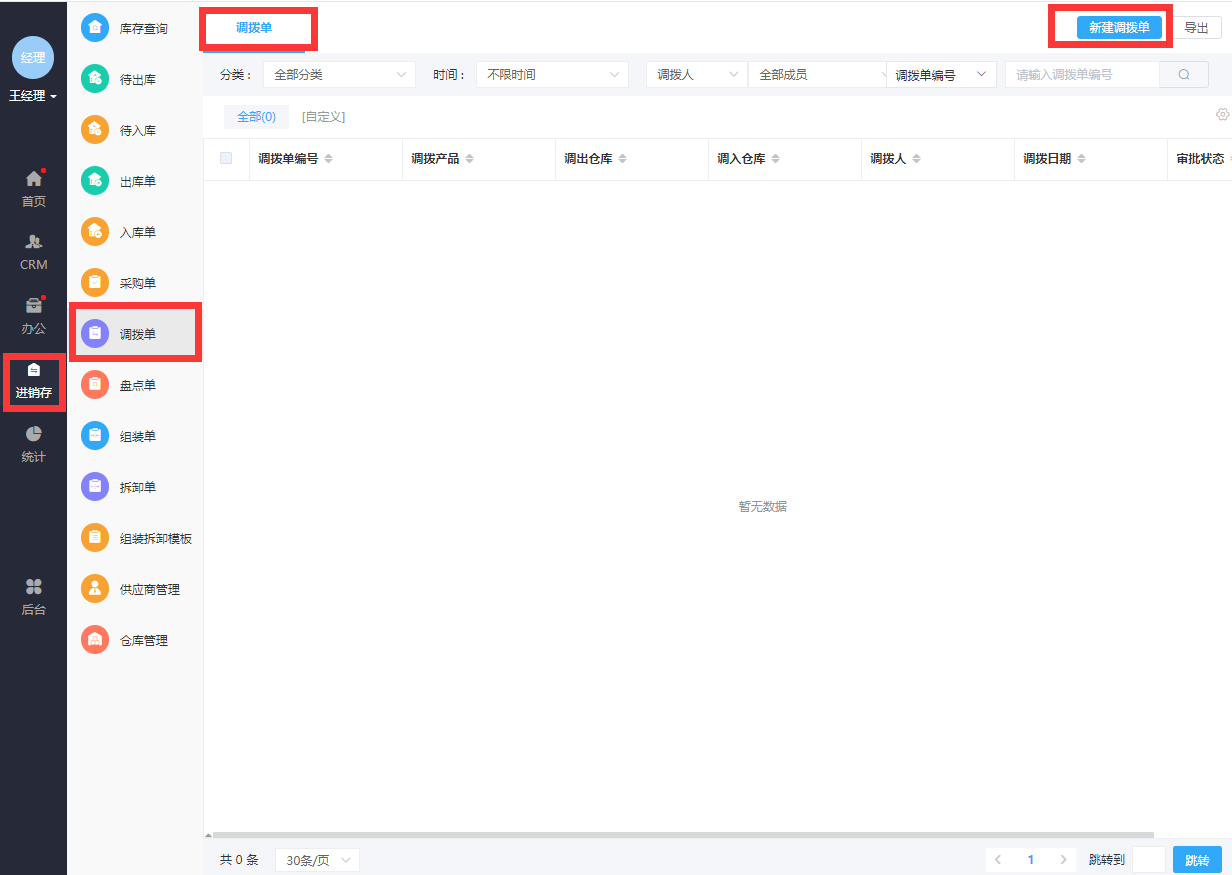The width and height of the screenshot is (1232, 875).
Task: Tick the select-all header checkbox
Action: coord(226,158)
